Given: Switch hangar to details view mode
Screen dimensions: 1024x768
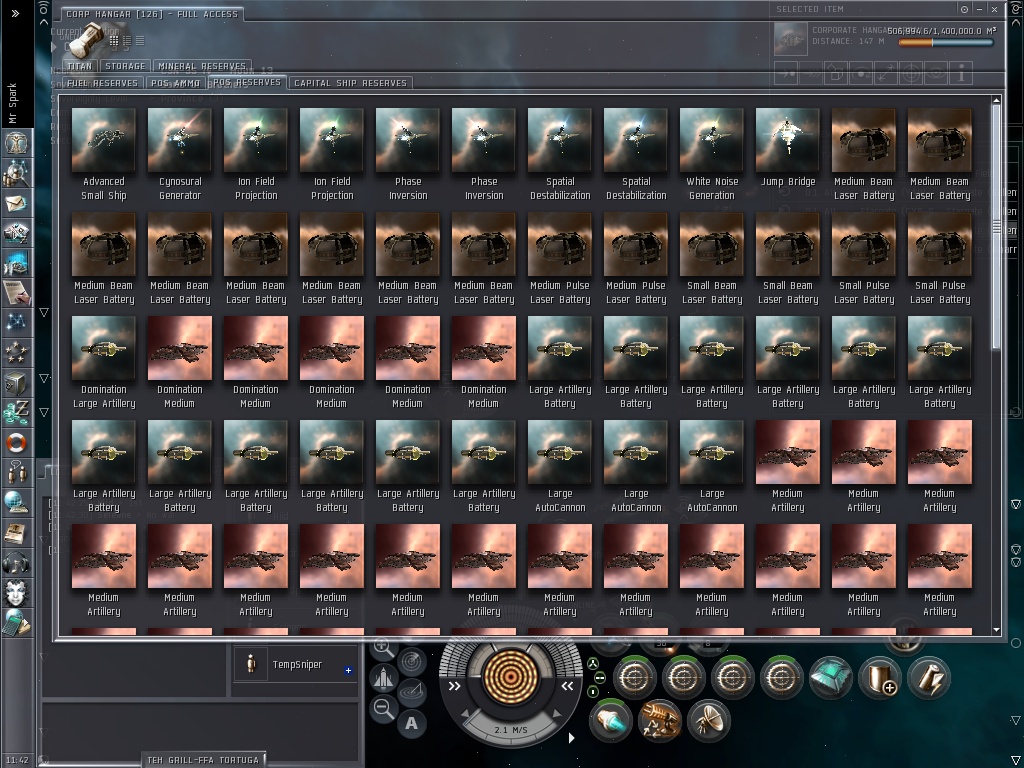Looking at the screenshot, I should point(127,40).
